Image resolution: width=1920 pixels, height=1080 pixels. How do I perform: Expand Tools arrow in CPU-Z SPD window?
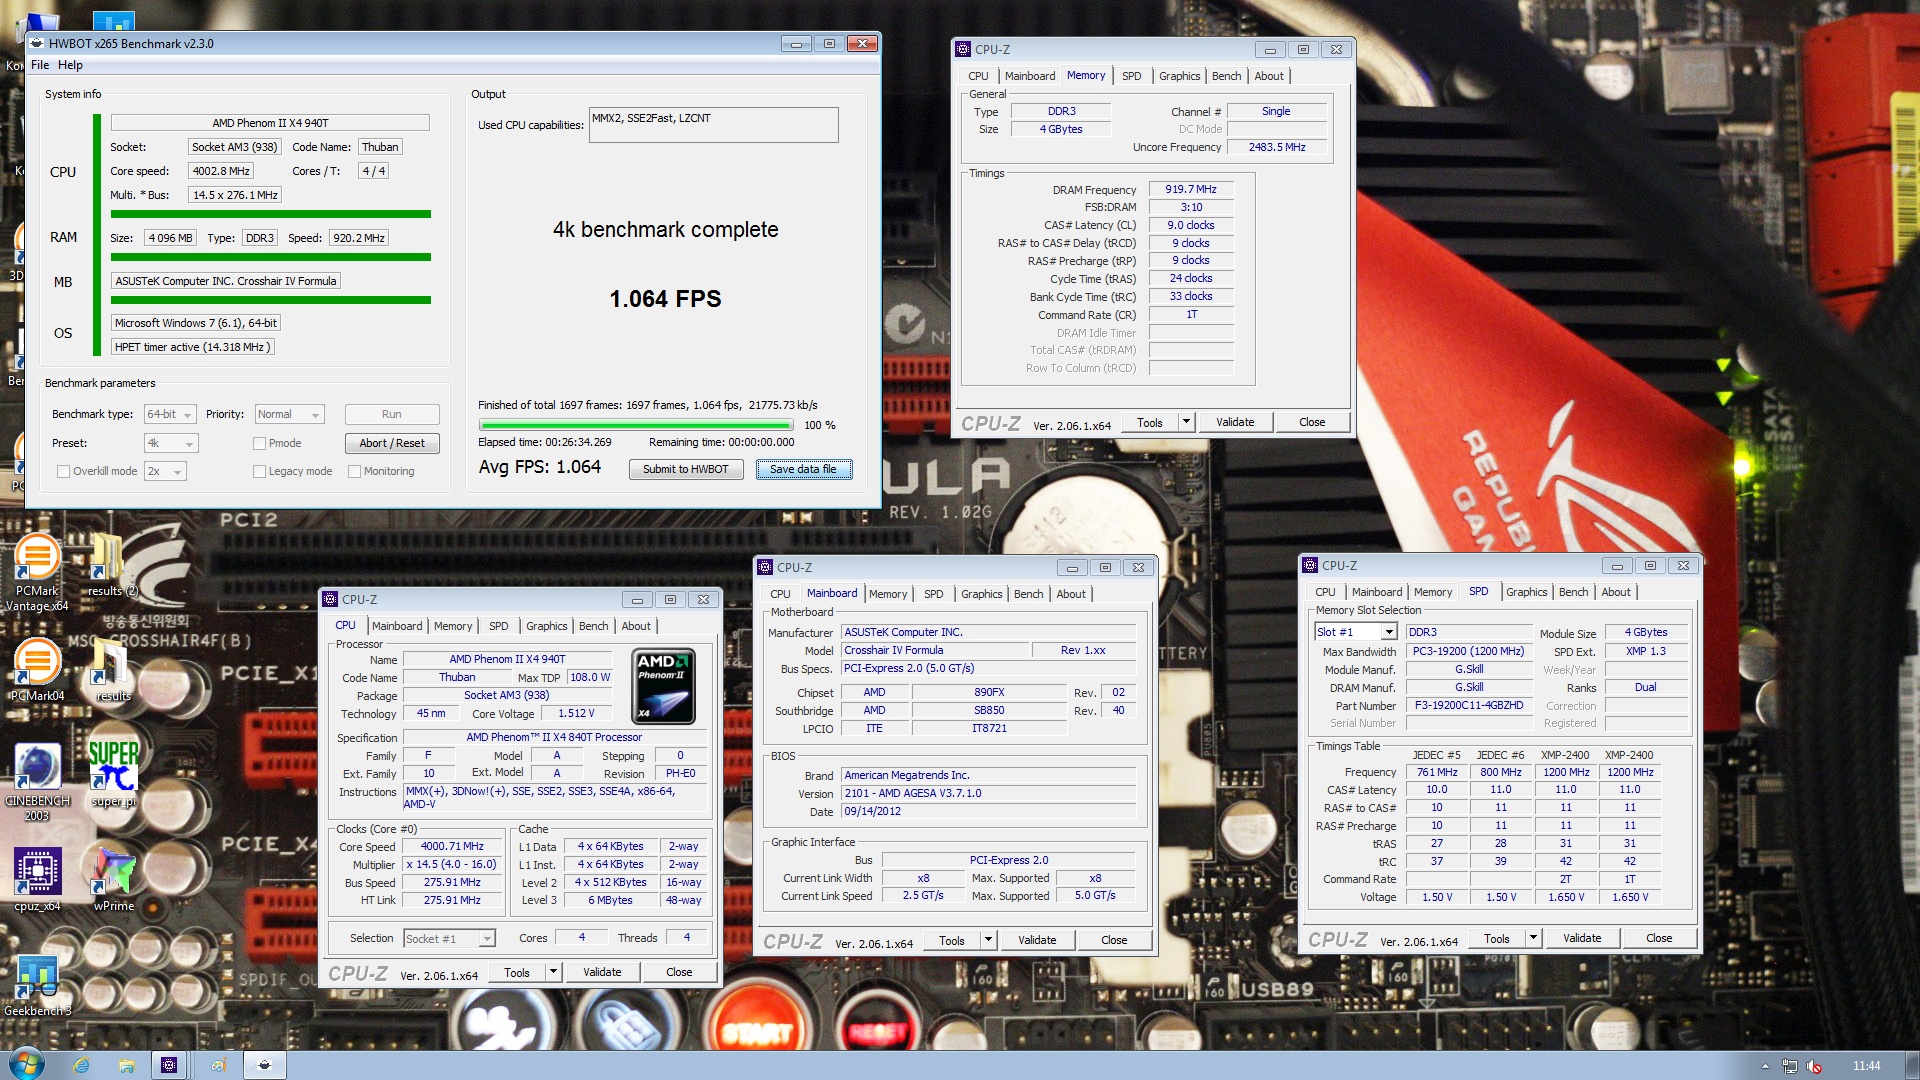1533,938
